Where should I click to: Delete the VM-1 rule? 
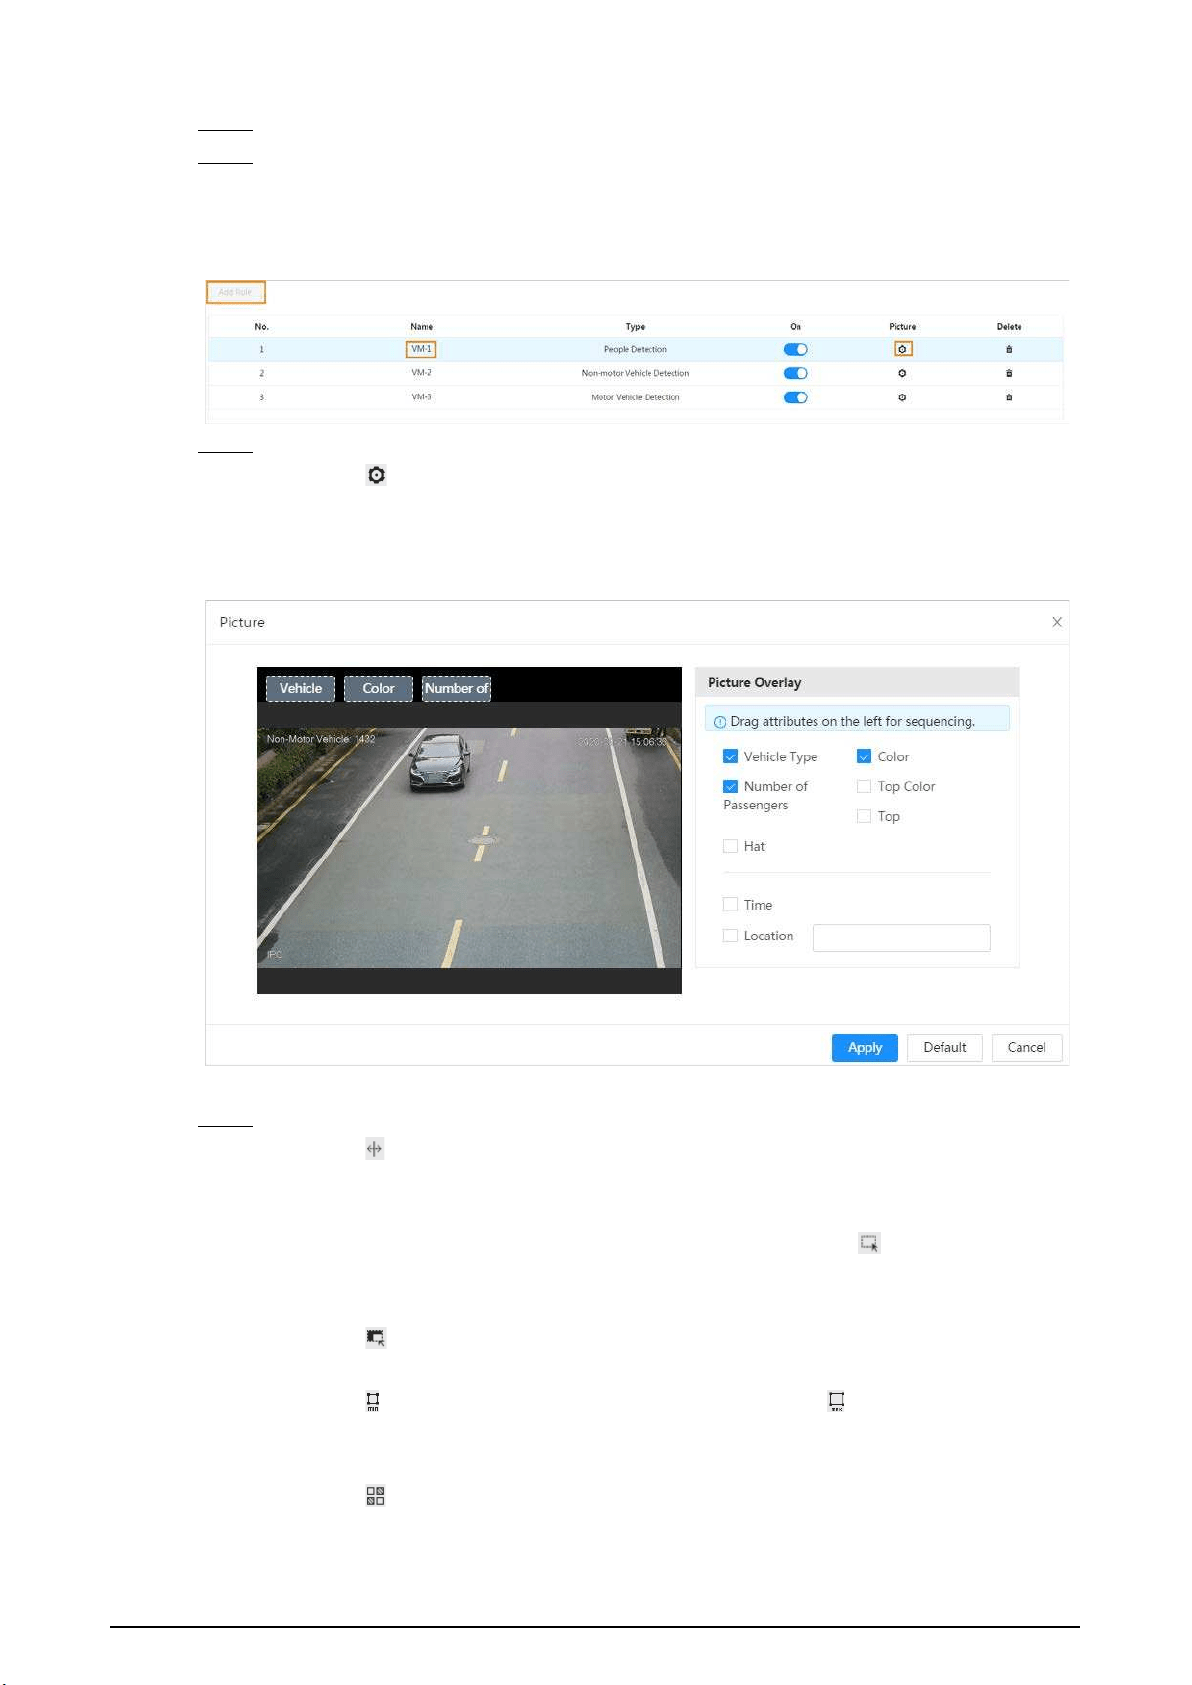(1009, 349)
